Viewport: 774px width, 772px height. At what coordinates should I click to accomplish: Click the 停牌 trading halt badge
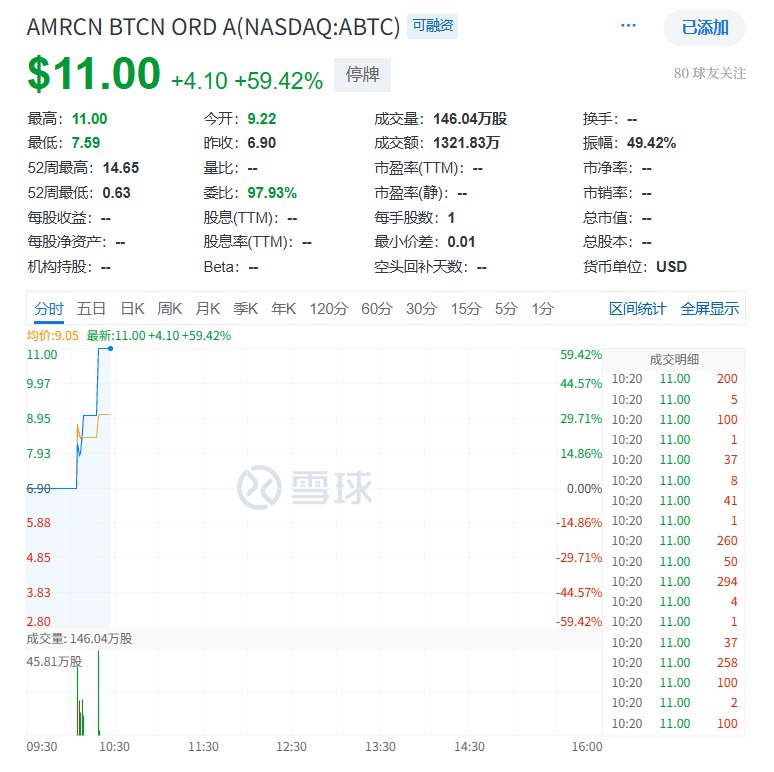pos(362,75)
